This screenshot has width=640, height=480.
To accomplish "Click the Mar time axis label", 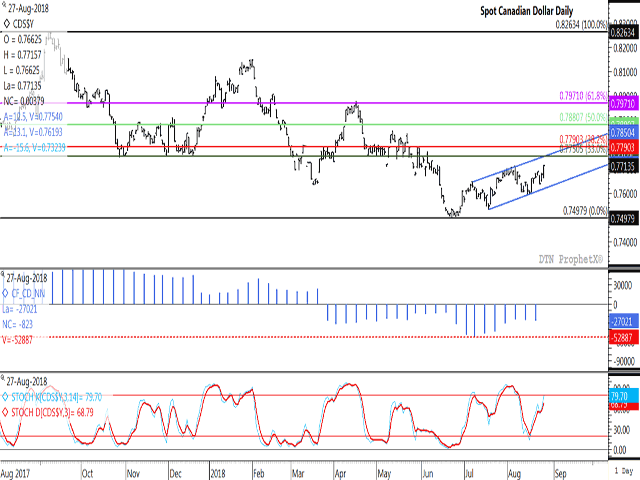I will click(298, 473).
